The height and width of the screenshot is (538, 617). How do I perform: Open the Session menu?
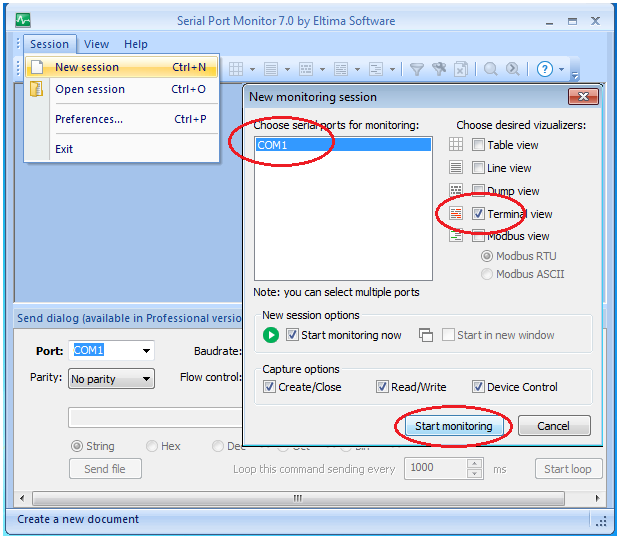(50, 44)
